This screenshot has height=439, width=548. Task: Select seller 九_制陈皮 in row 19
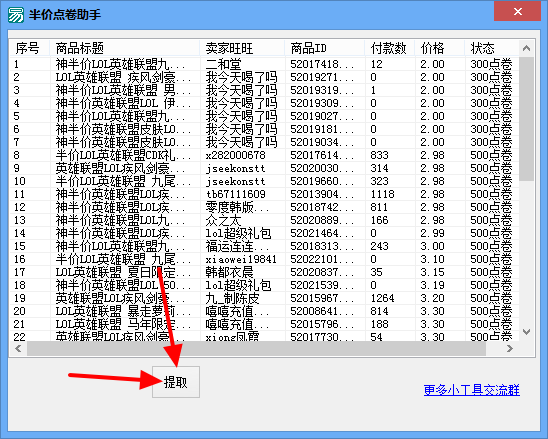(x=232, y=298)
